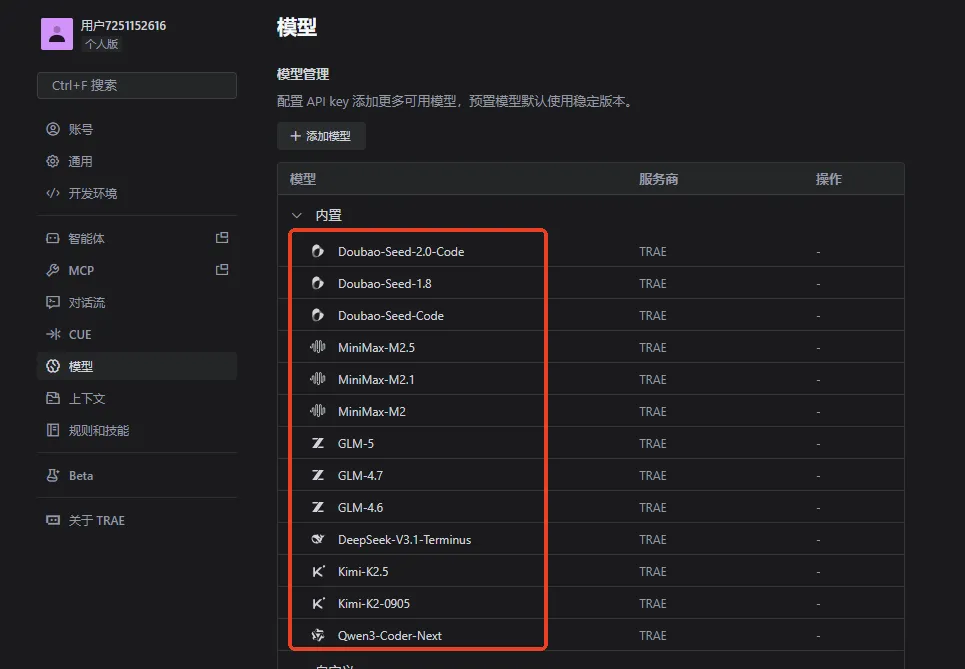Viewport: 965px width, 669px height.
Task: Click the 上下文 context icon
Action: click(x=53, y=398)
